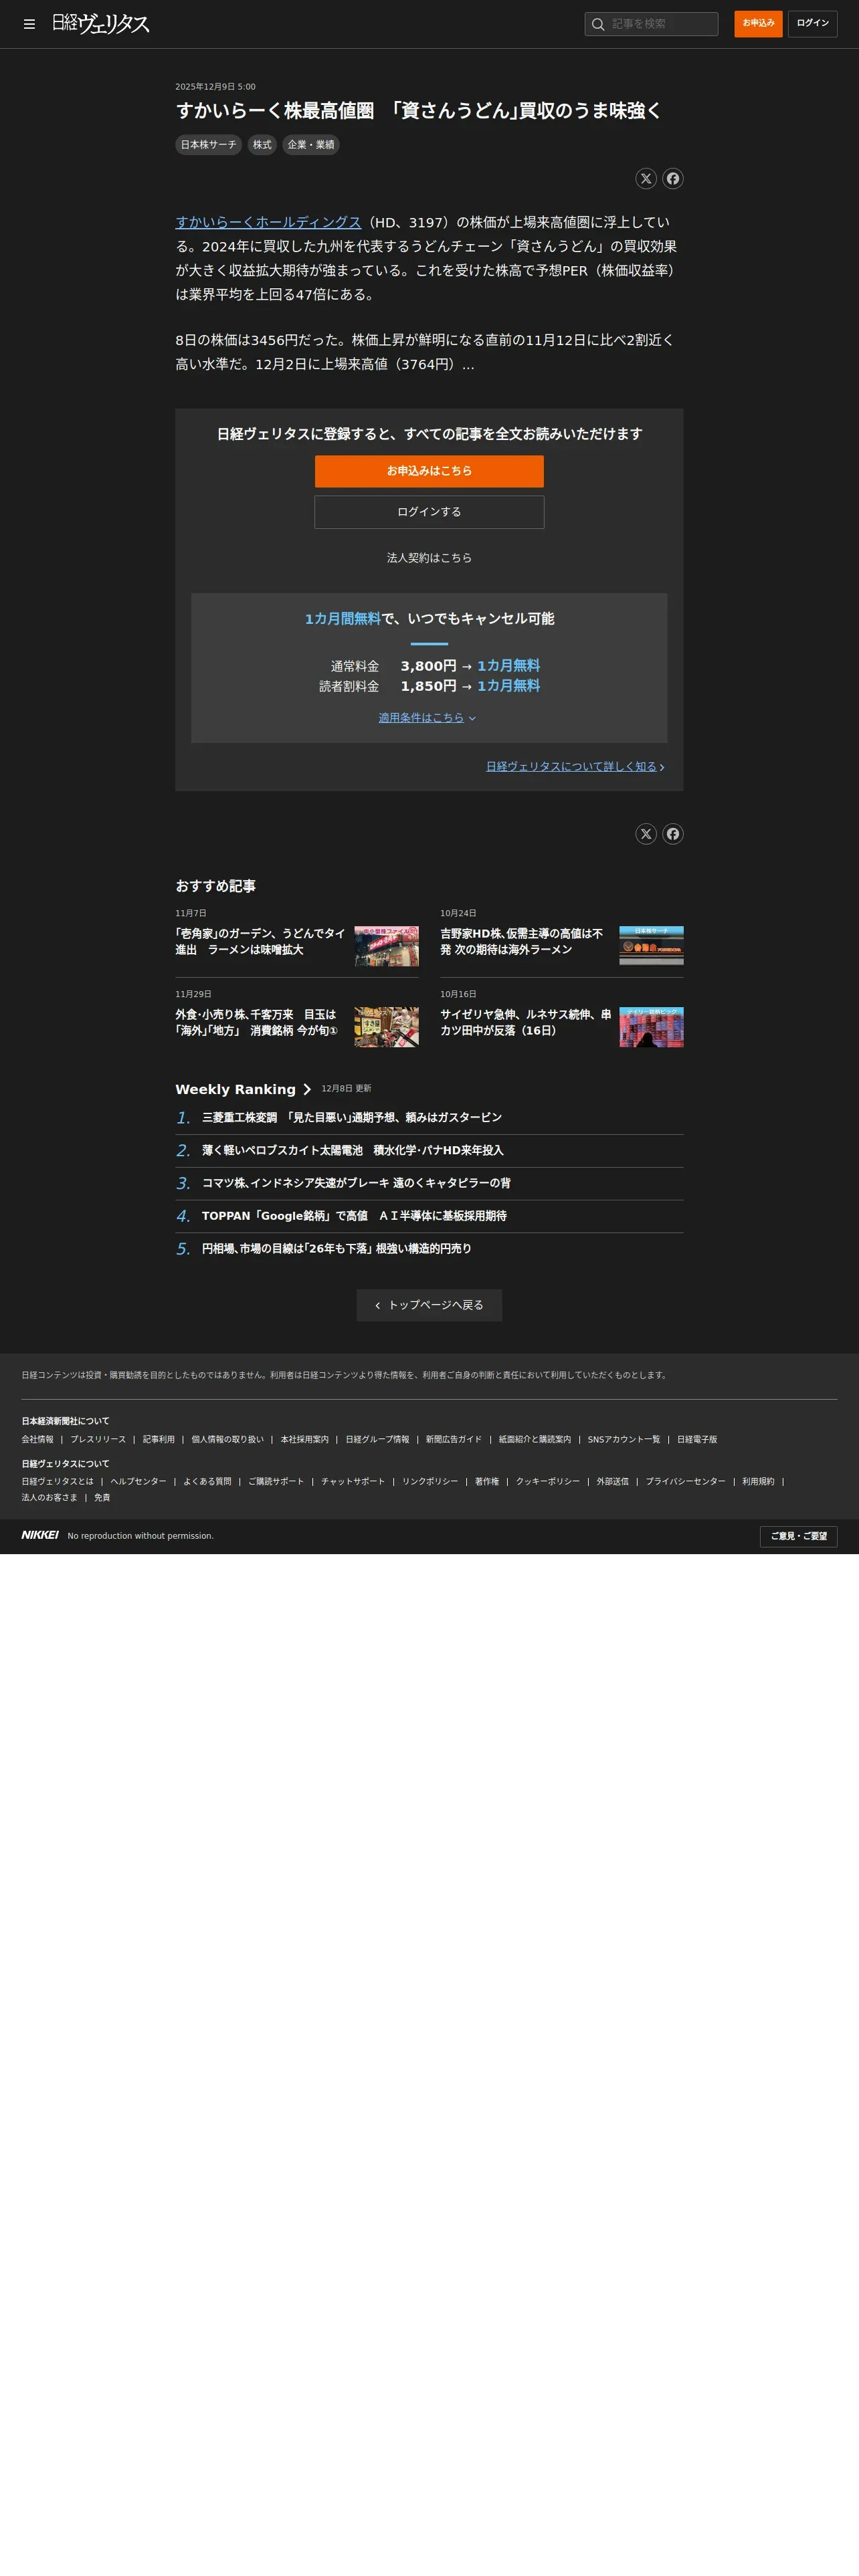Open footer 日経電子版 link
859x2576 pixels.
pyautogui.click(x=697, y=1440)
